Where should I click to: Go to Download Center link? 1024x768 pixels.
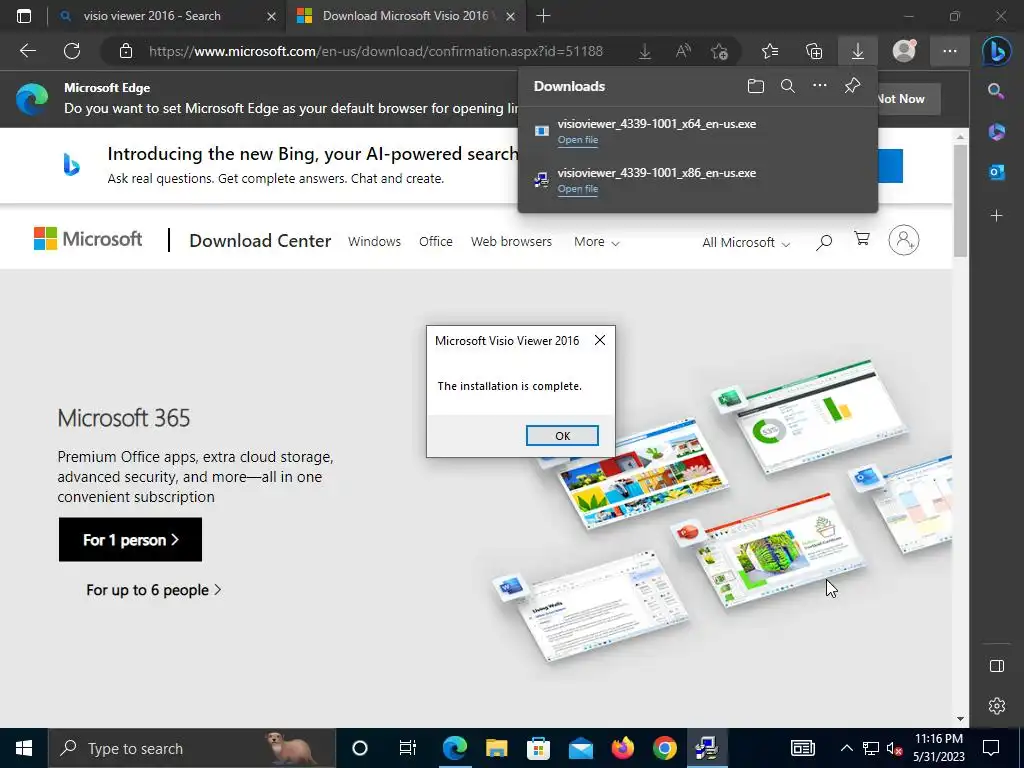pyautogui.click(x=260, y=241)
